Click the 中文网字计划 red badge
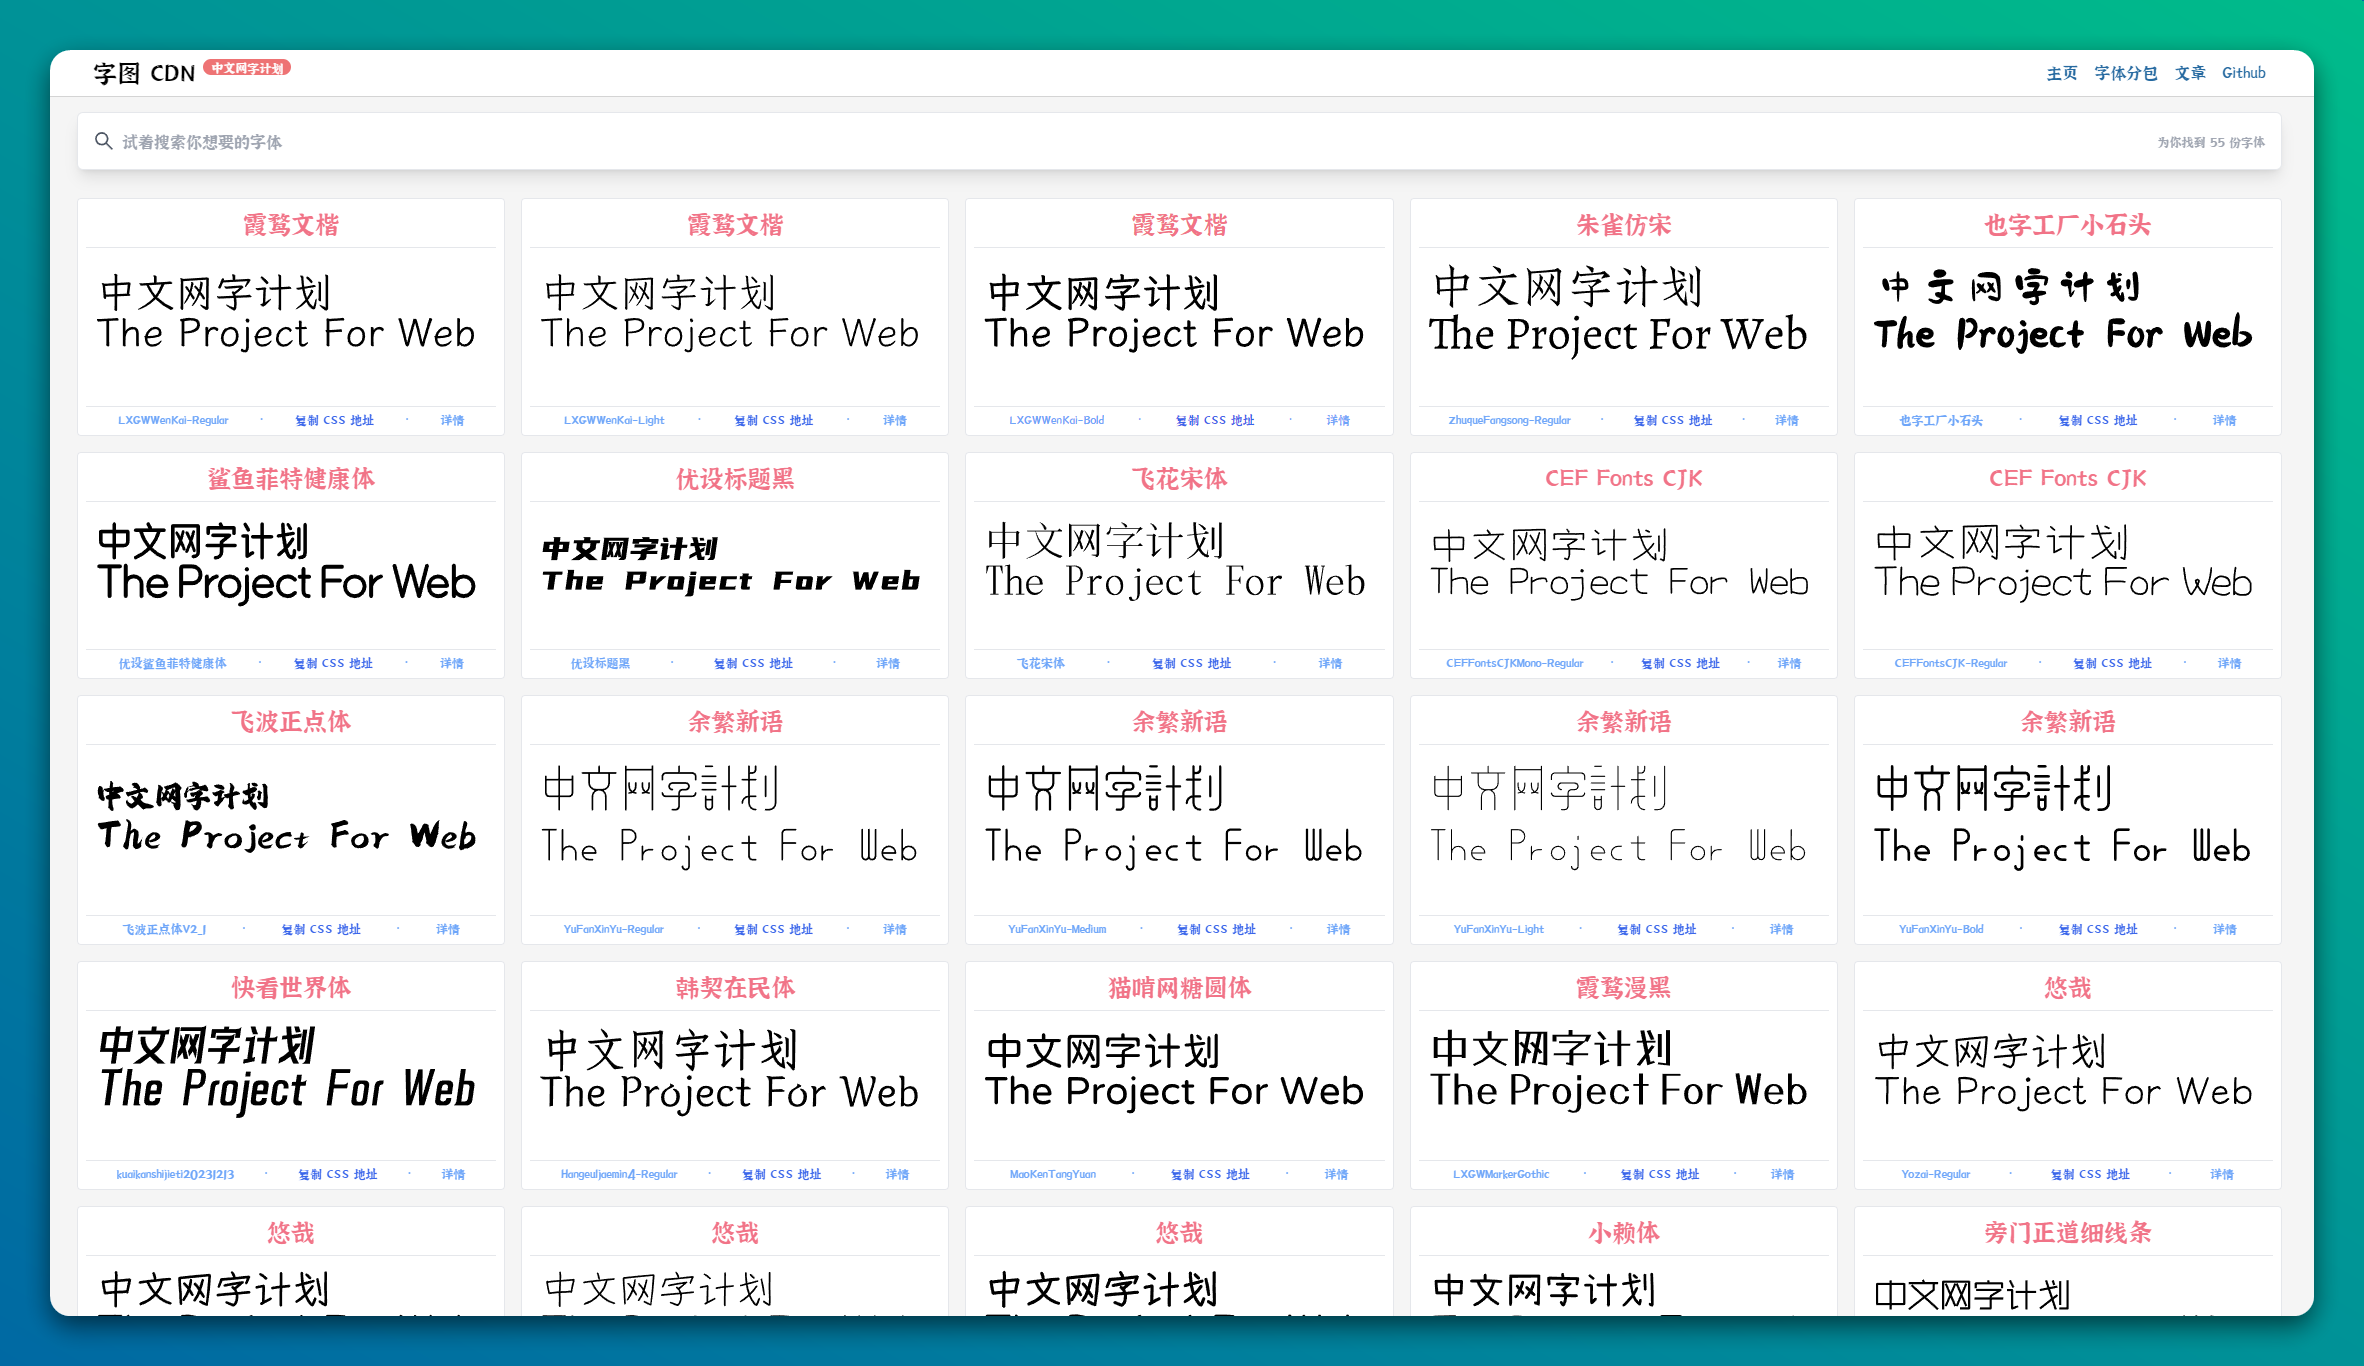 [247, 68]
